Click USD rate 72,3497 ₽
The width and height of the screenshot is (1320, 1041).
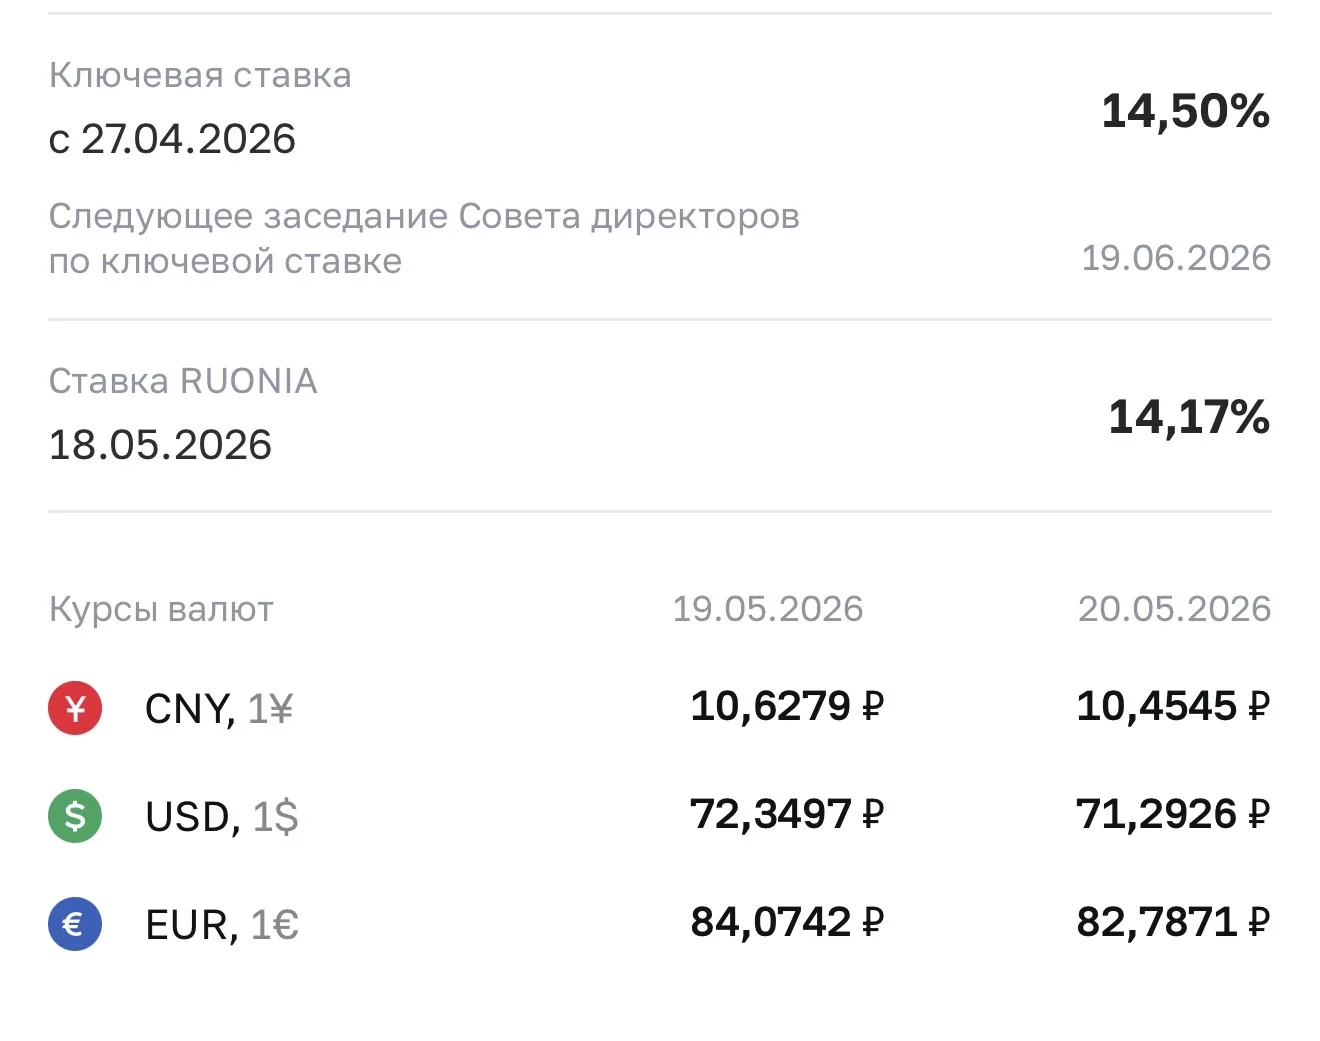[787, 814]
